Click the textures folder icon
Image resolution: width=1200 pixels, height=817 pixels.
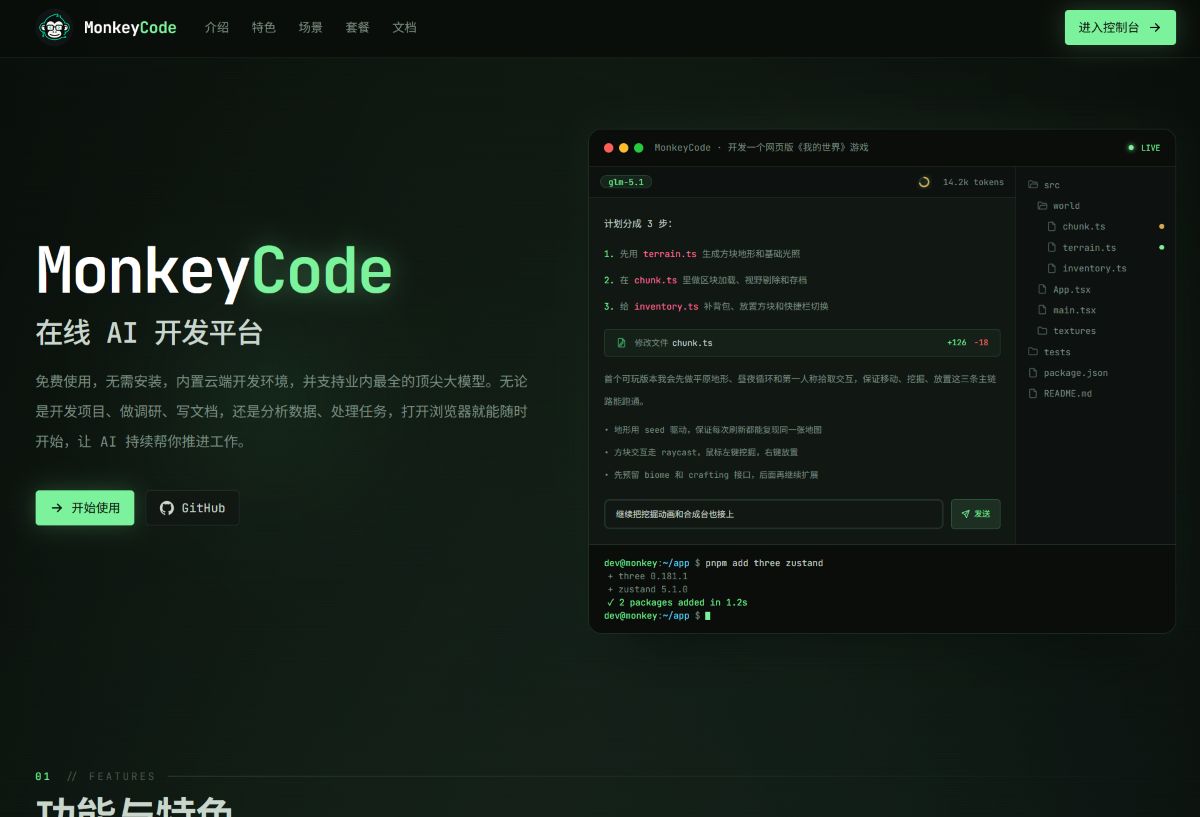[1042, 331]
